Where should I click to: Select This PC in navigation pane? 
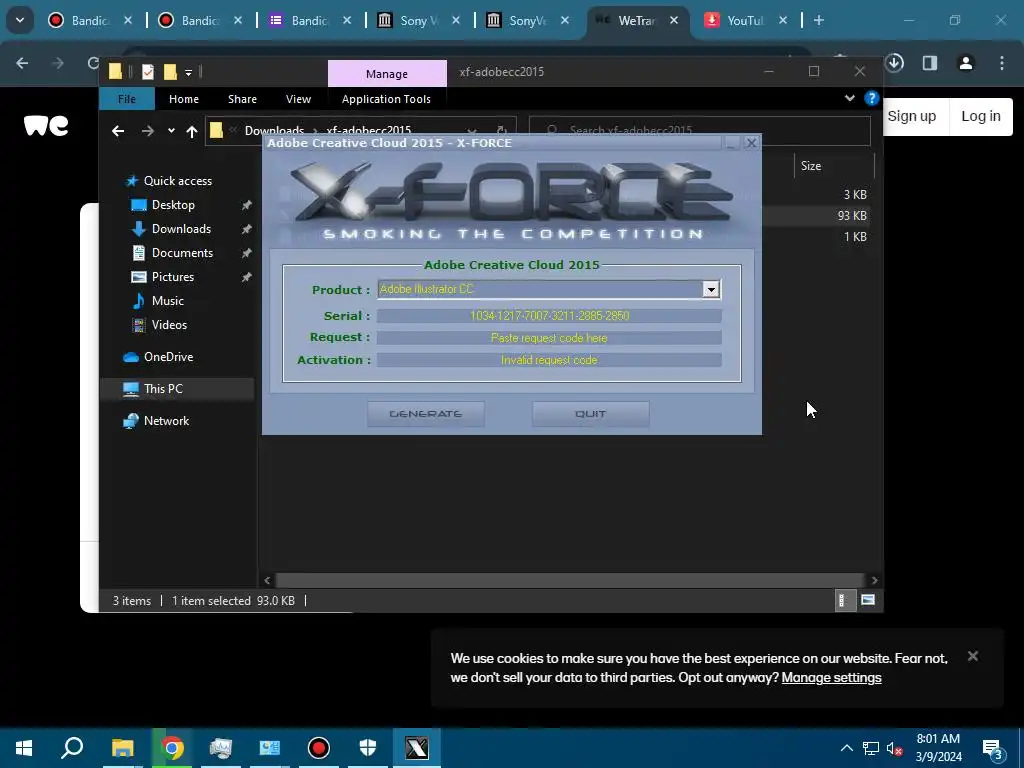(163, 389)
